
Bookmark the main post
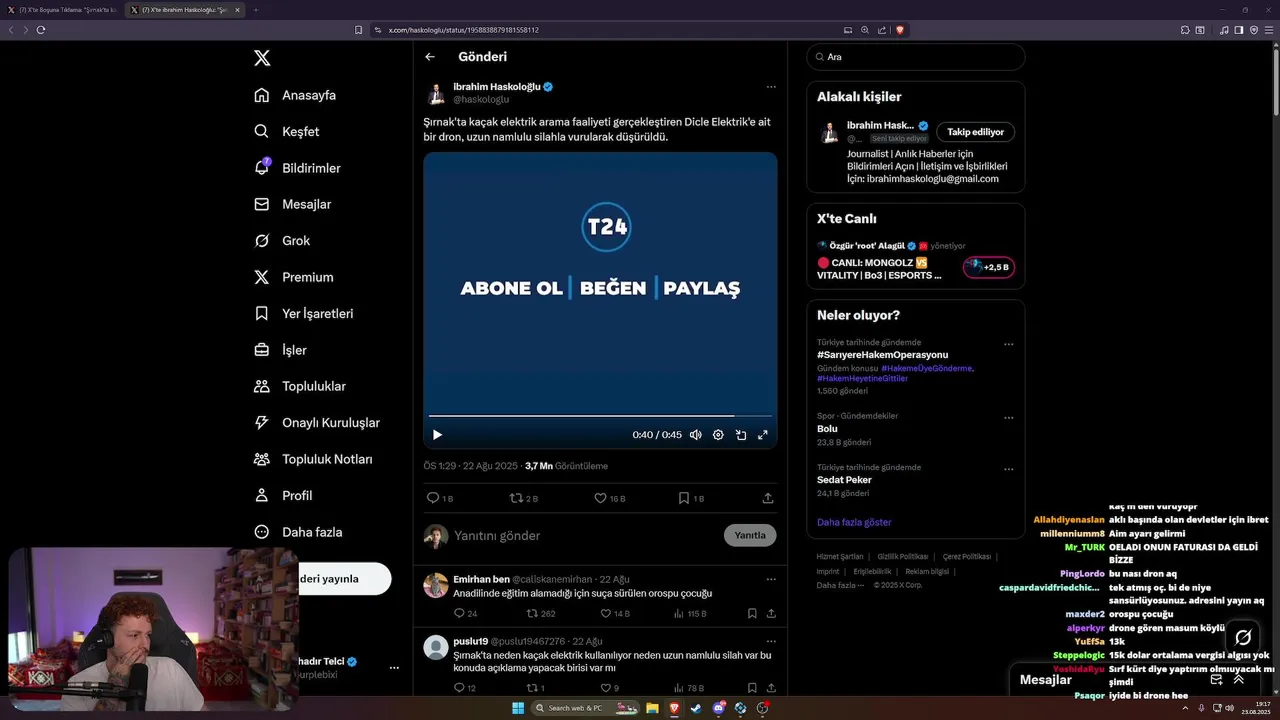point(691,498)
